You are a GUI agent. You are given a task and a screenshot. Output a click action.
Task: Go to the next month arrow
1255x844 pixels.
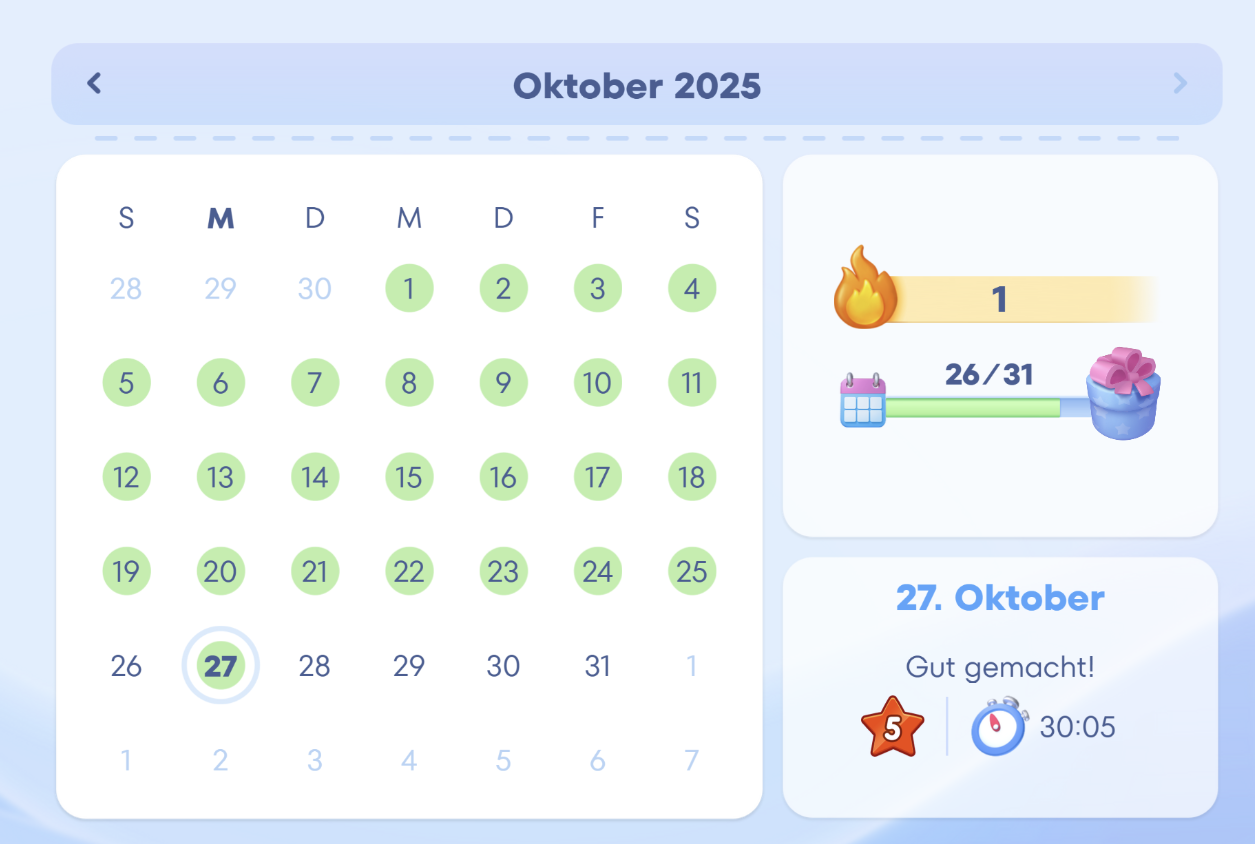pos(1180,83)
